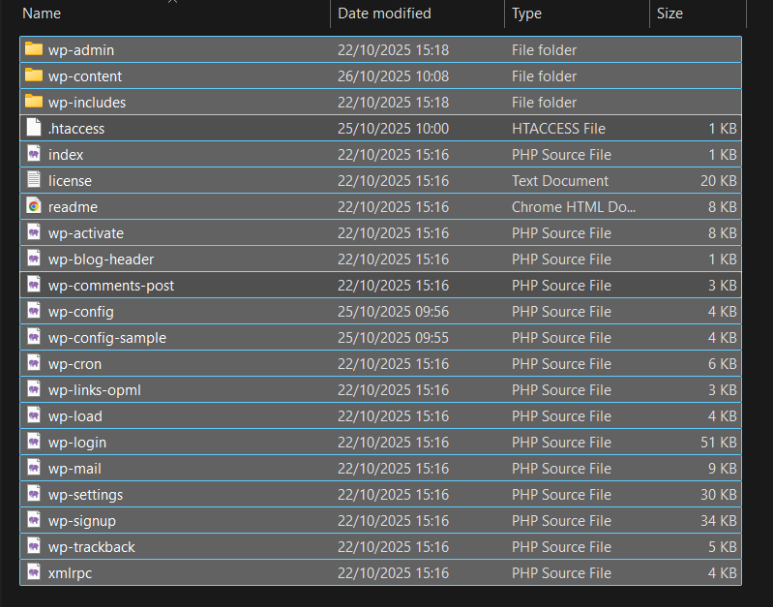The height and width of the screenshot is (607, 773).
Task: Click the wp-comments-post file name
Action: pos(111,286)
